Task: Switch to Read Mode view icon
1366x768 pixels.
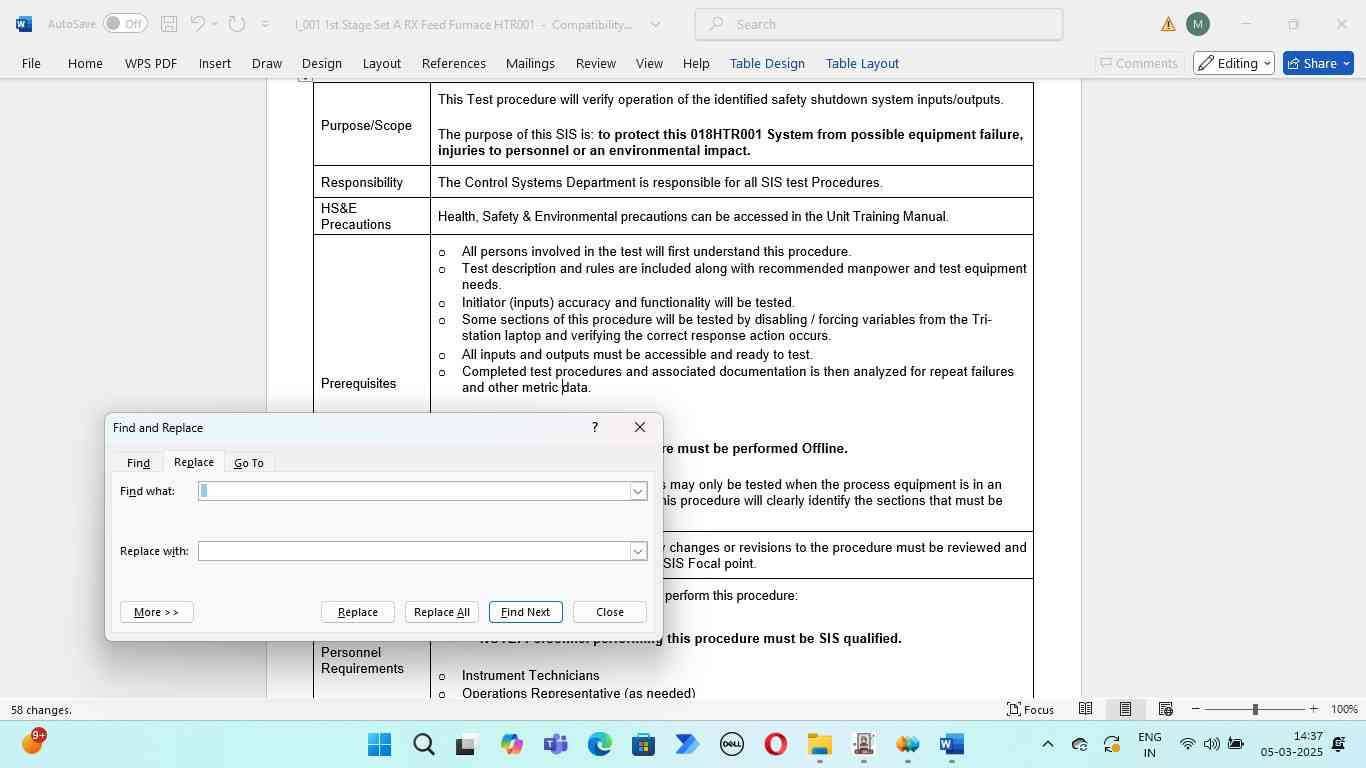Action: (1085, 709)
